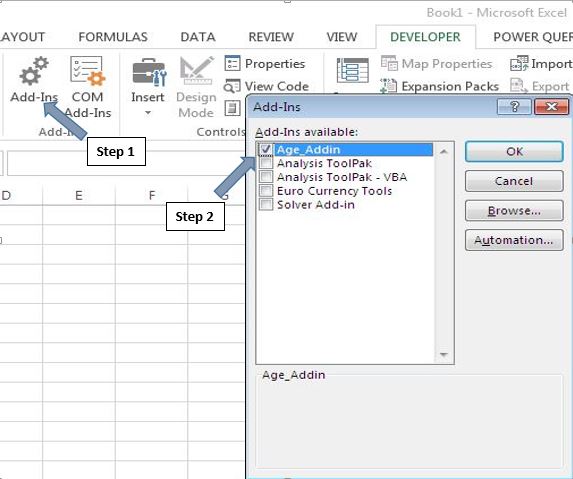Click Cancel in Add-Ins dialog
The image size is (573, 479).
click(x=514, y=181)
